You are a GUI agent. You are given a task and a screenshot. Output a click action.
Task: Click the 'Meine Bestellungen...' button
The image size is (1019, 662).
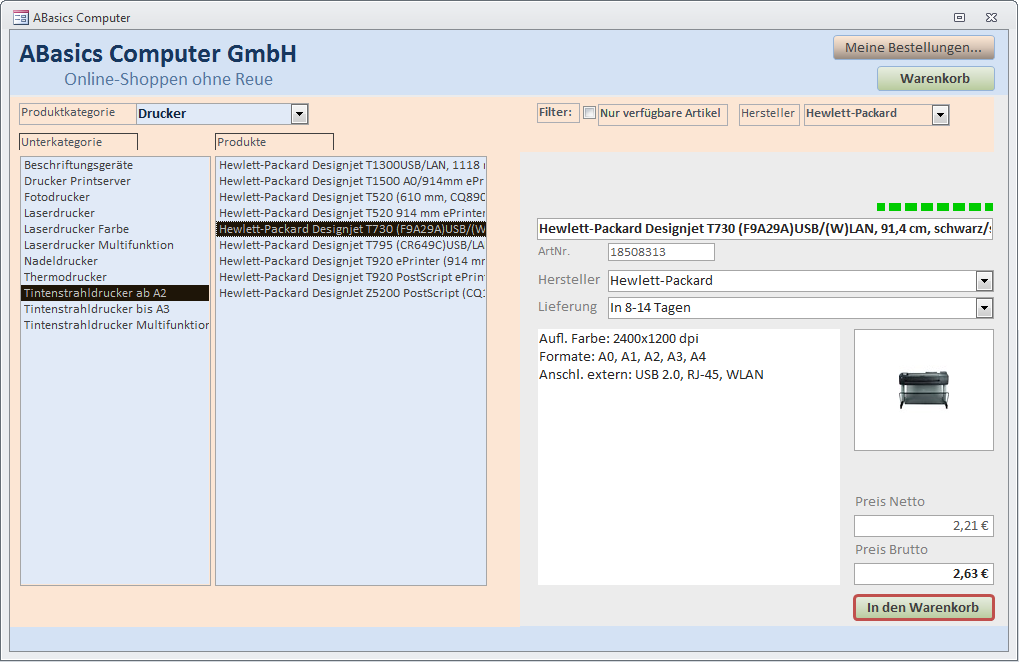click(x=914, y=48)
